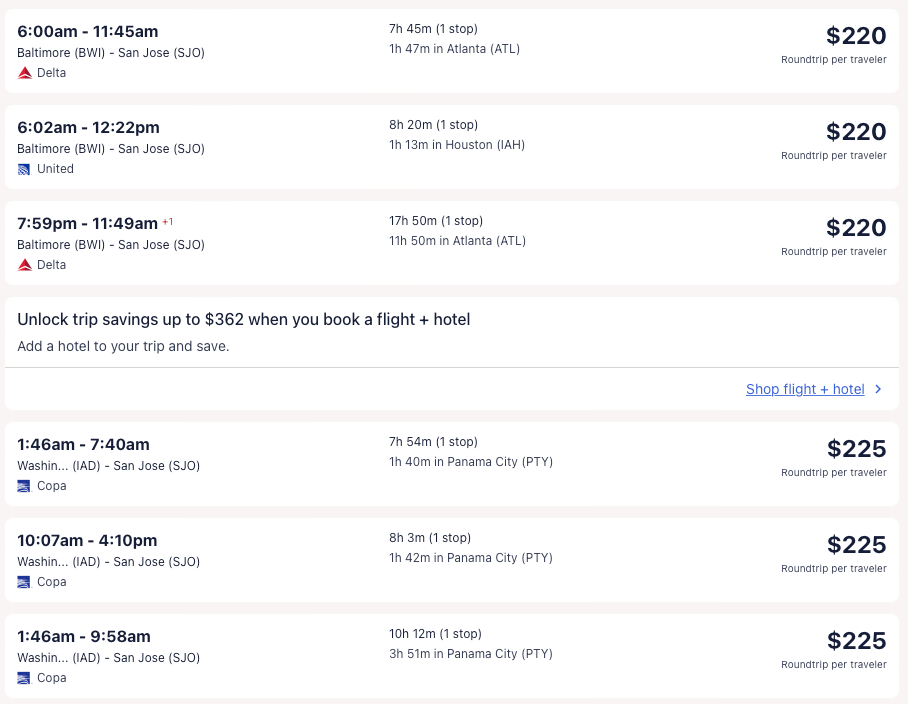Click the 1h 13m Houston layover details

456,145
